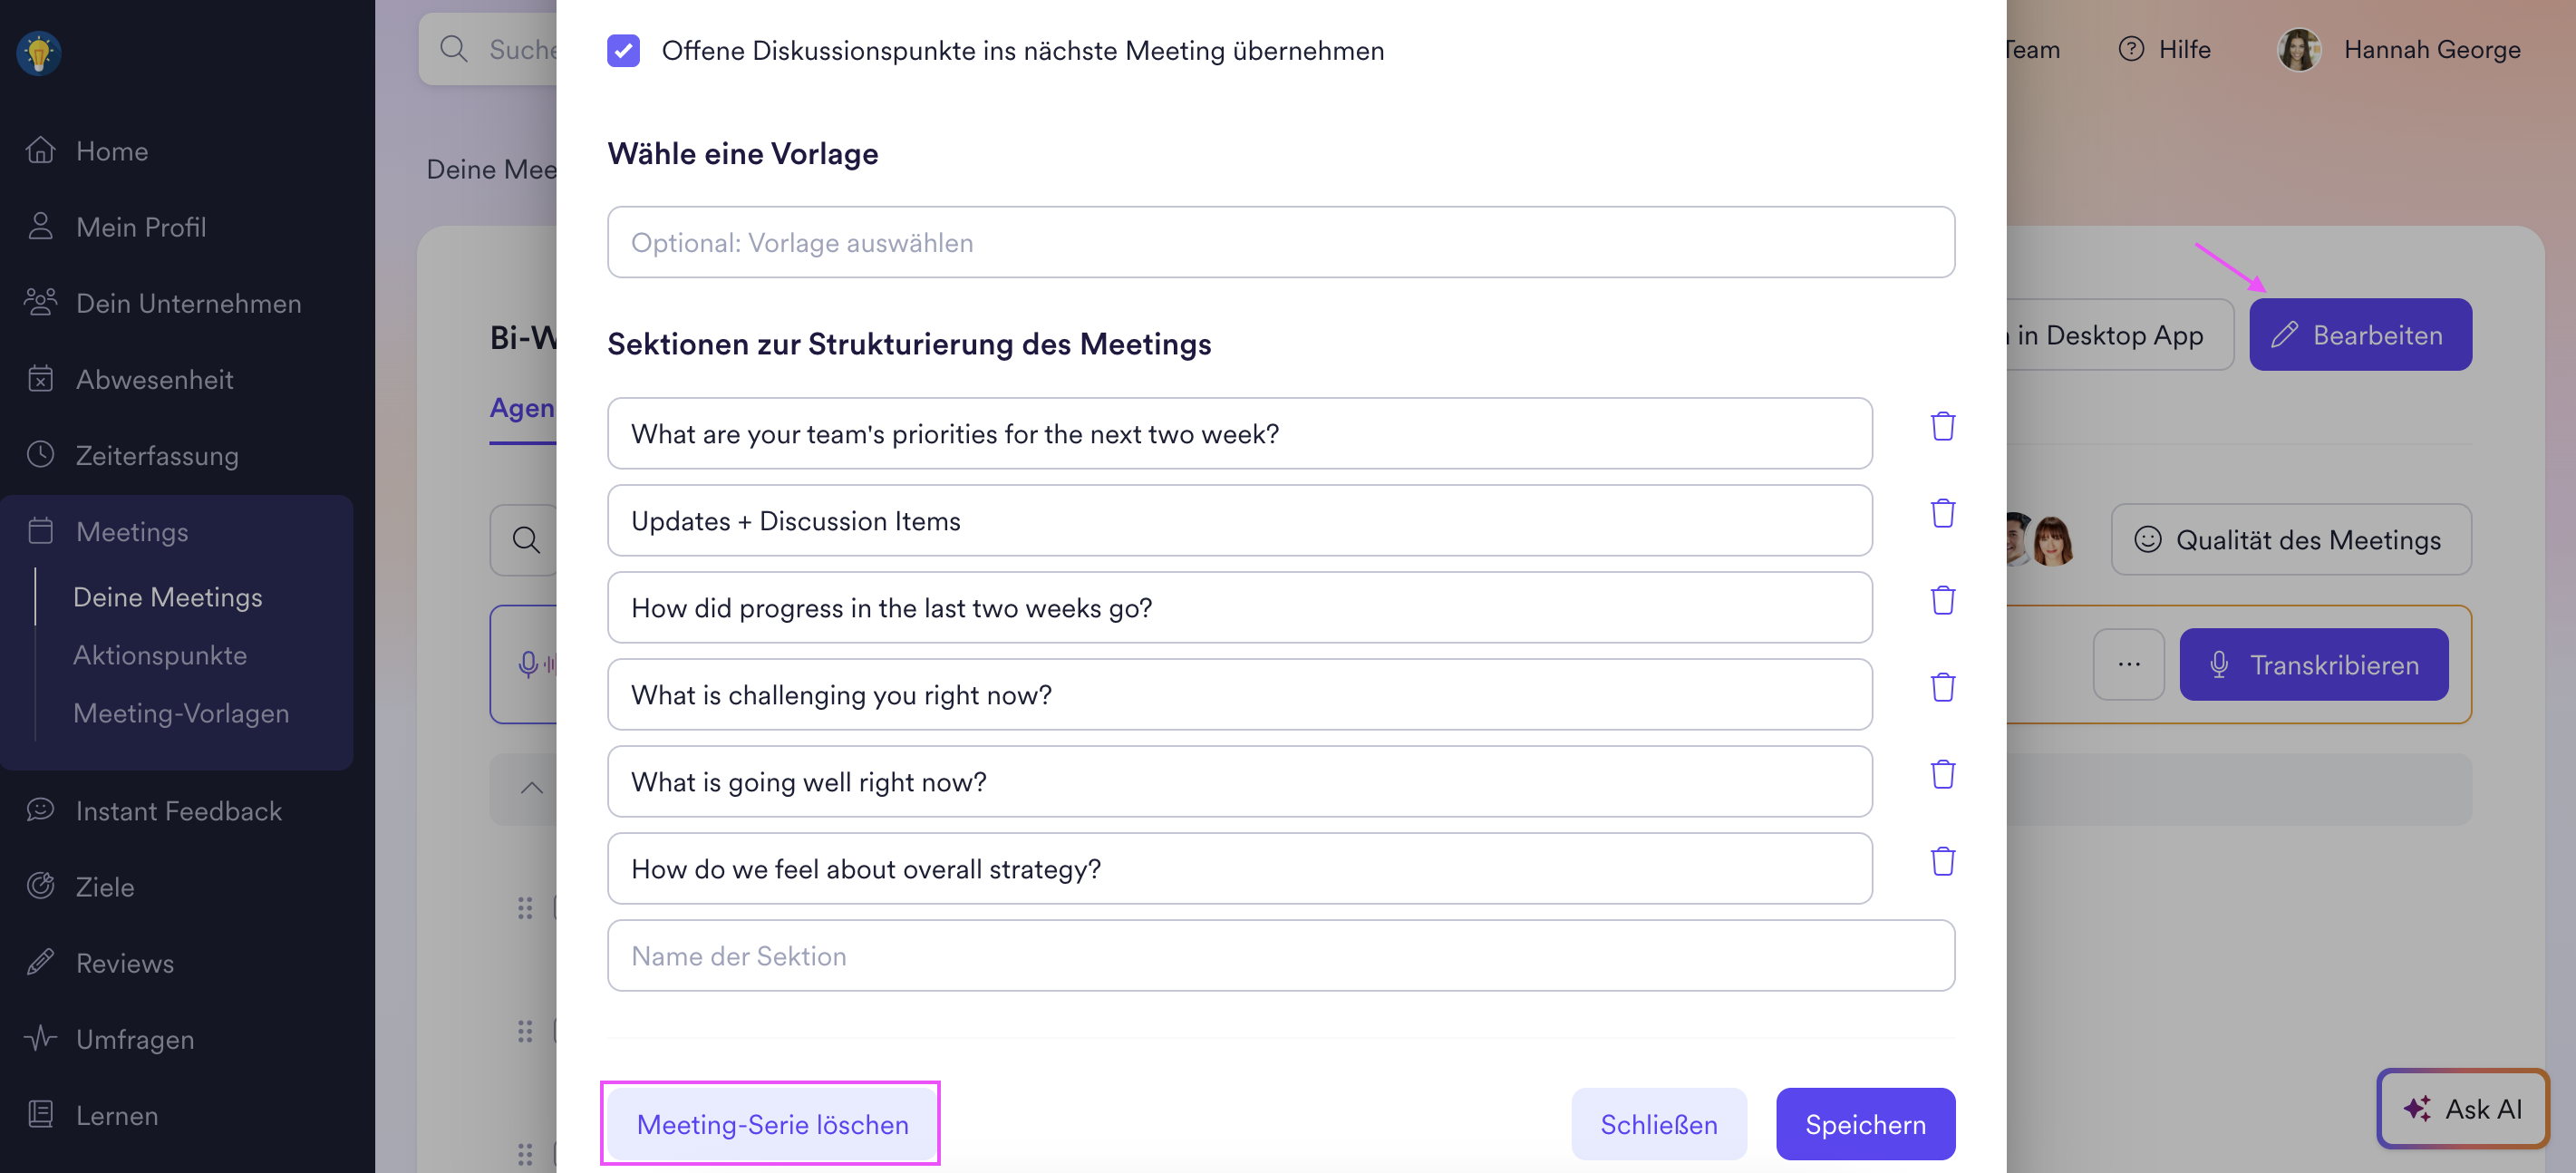This screenshot has width=2576, height=1173.
Task: Go to Aktionspunkte in sidebar
Action: [160, 655]
